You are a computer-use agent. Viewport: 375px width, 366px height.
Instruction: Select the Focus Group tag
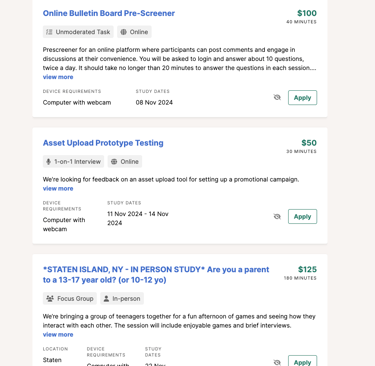click(x=70, y=299)
